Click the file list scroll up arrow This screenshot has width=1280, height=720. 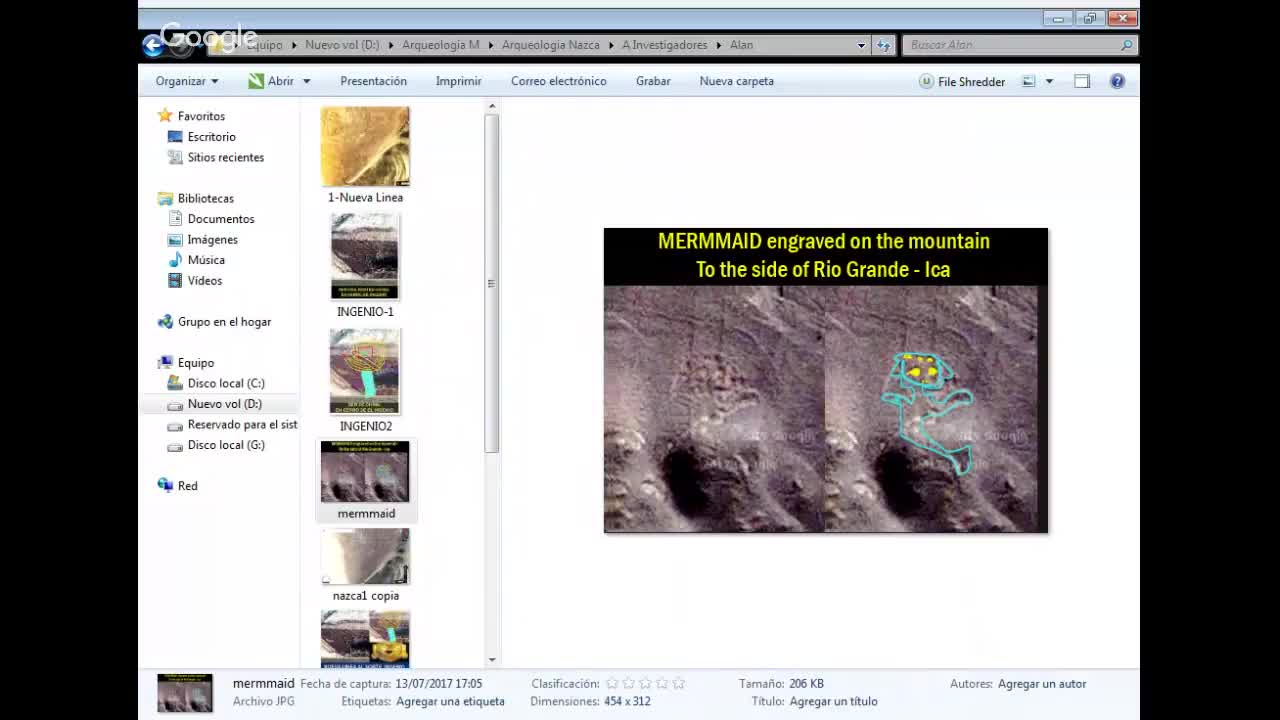(x=491, y=106)
